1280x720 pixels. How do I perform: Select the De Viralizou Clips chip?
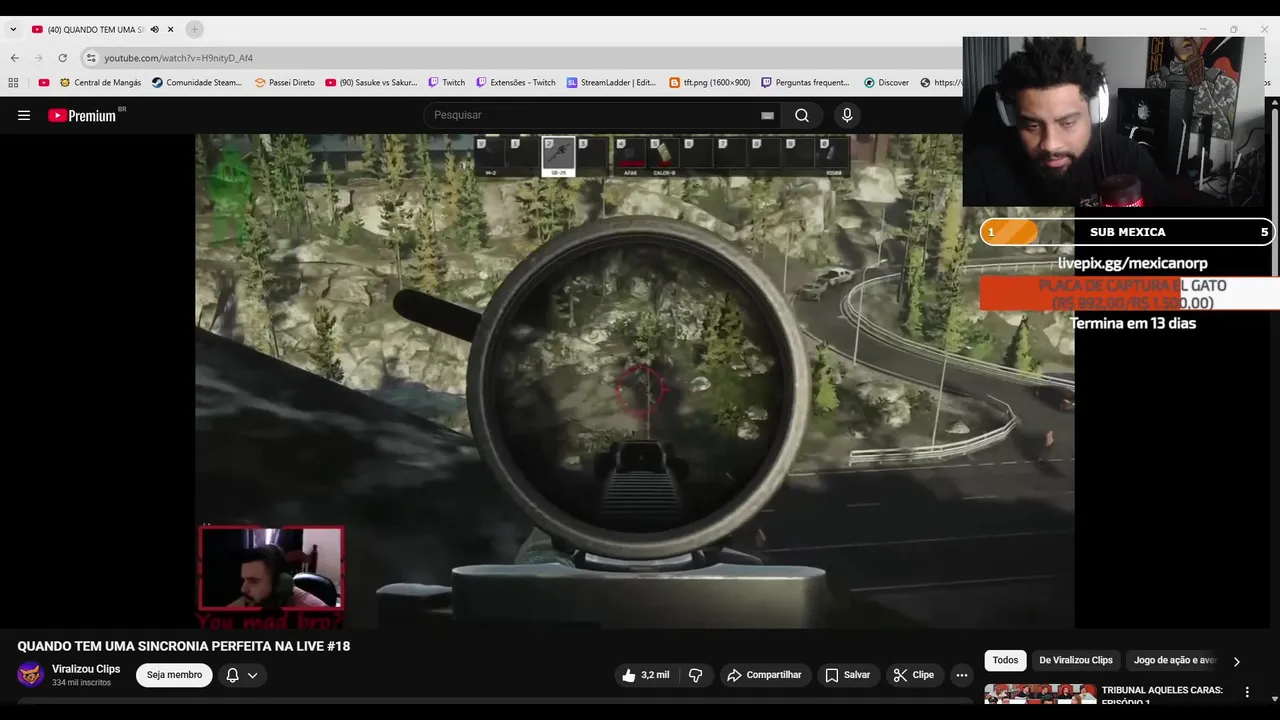tap(1076, 660)
